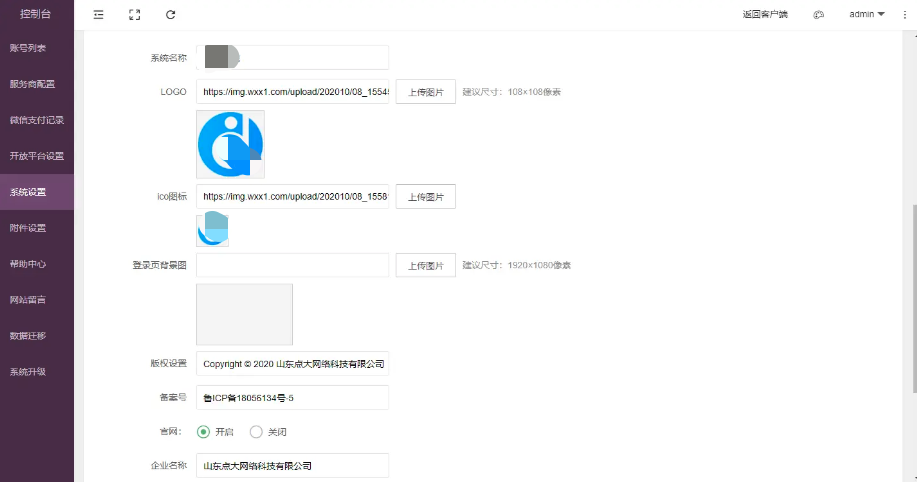Focus the ico图标 URL input field
The image size is (917, 482).
pyautogui.click(x=292, y=197)
